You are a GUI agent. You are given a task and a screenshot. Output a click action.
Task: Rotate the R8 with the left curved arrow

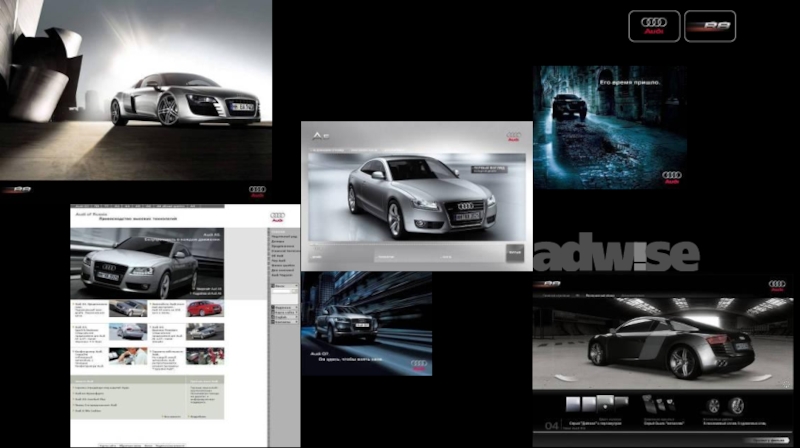point(565,378)
